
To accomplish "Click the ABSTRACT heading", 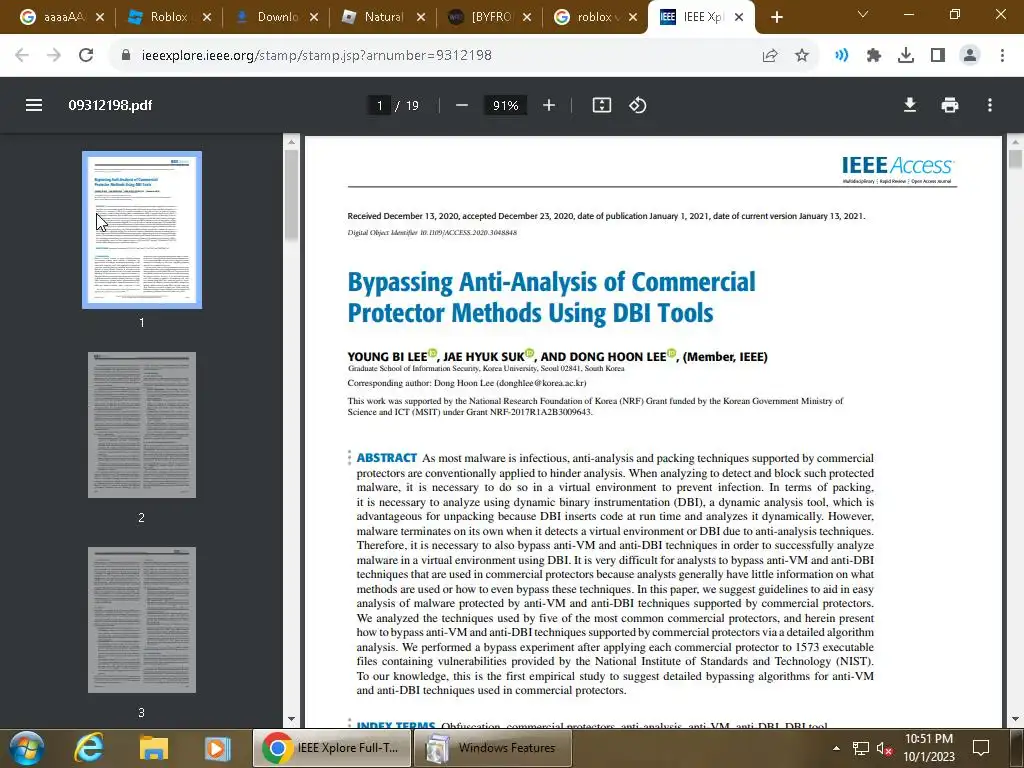I will [387, 458].
